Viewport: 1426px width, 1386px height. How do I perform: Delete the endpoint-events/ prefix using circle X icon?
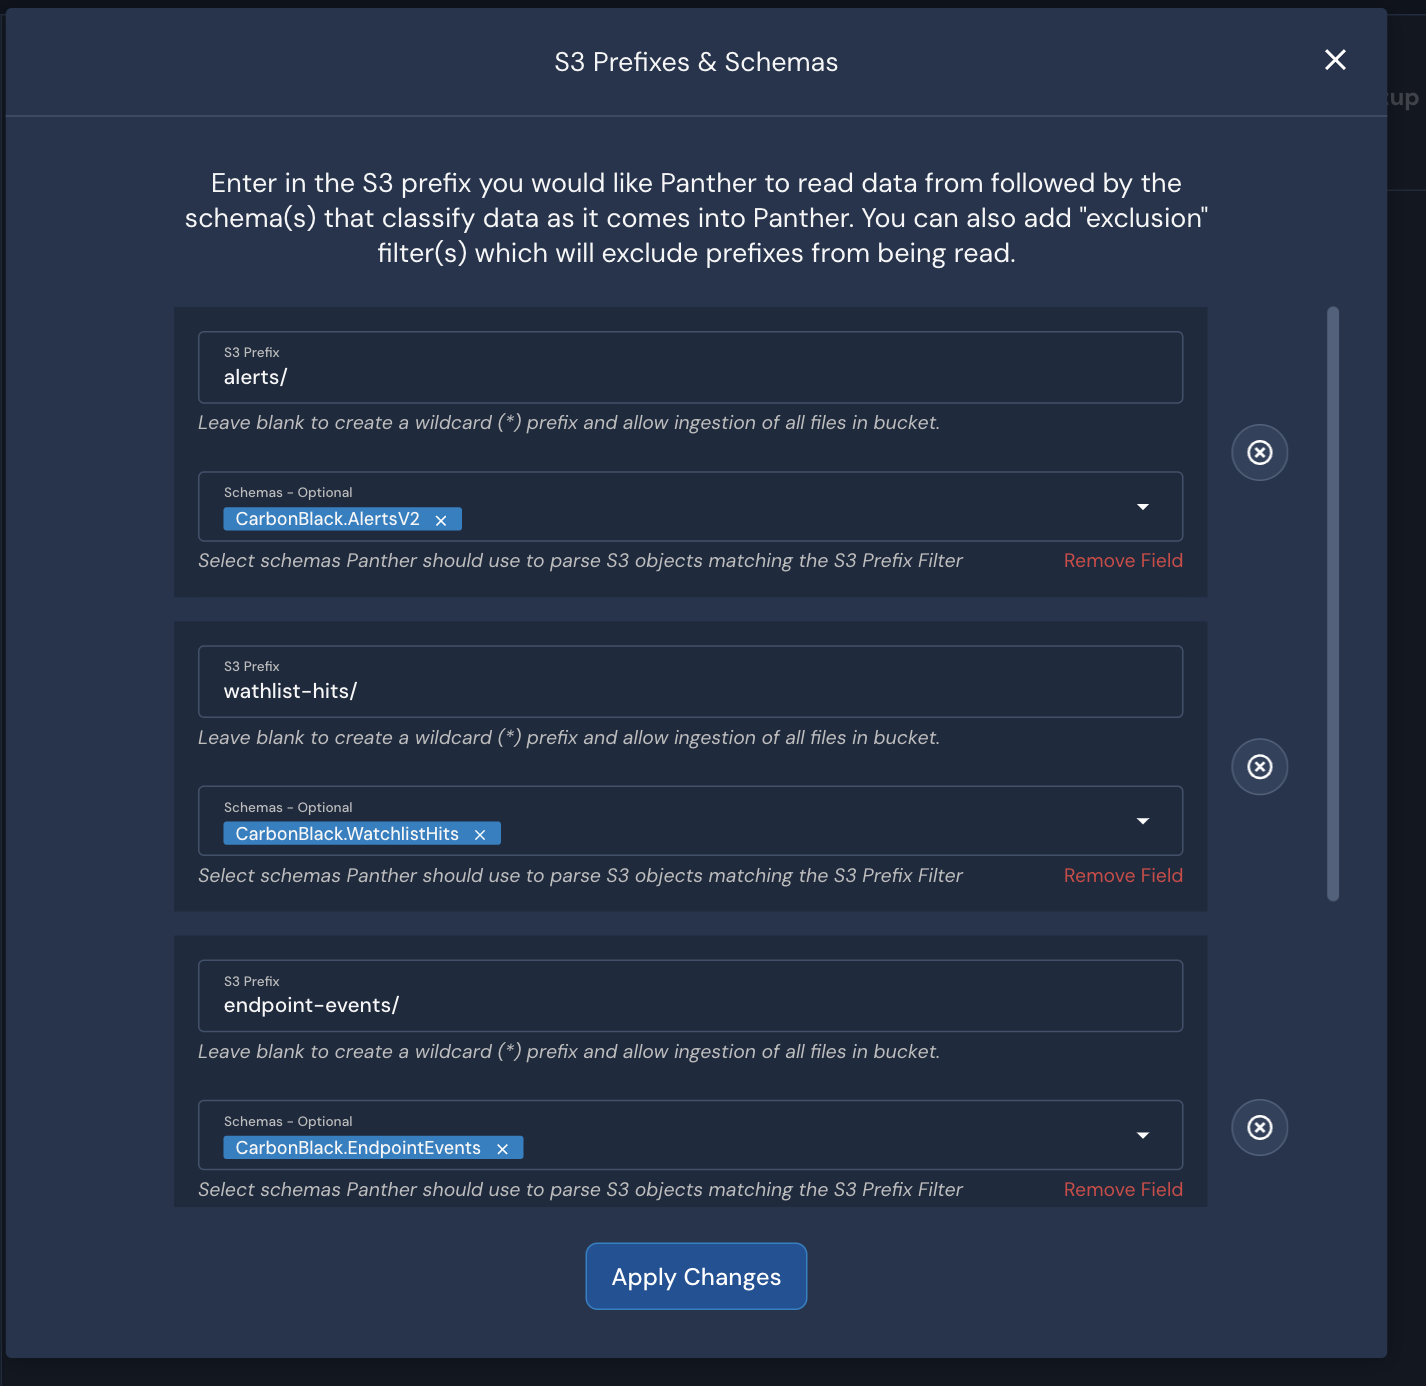pyautogui.click(x=1259, y=1128)
